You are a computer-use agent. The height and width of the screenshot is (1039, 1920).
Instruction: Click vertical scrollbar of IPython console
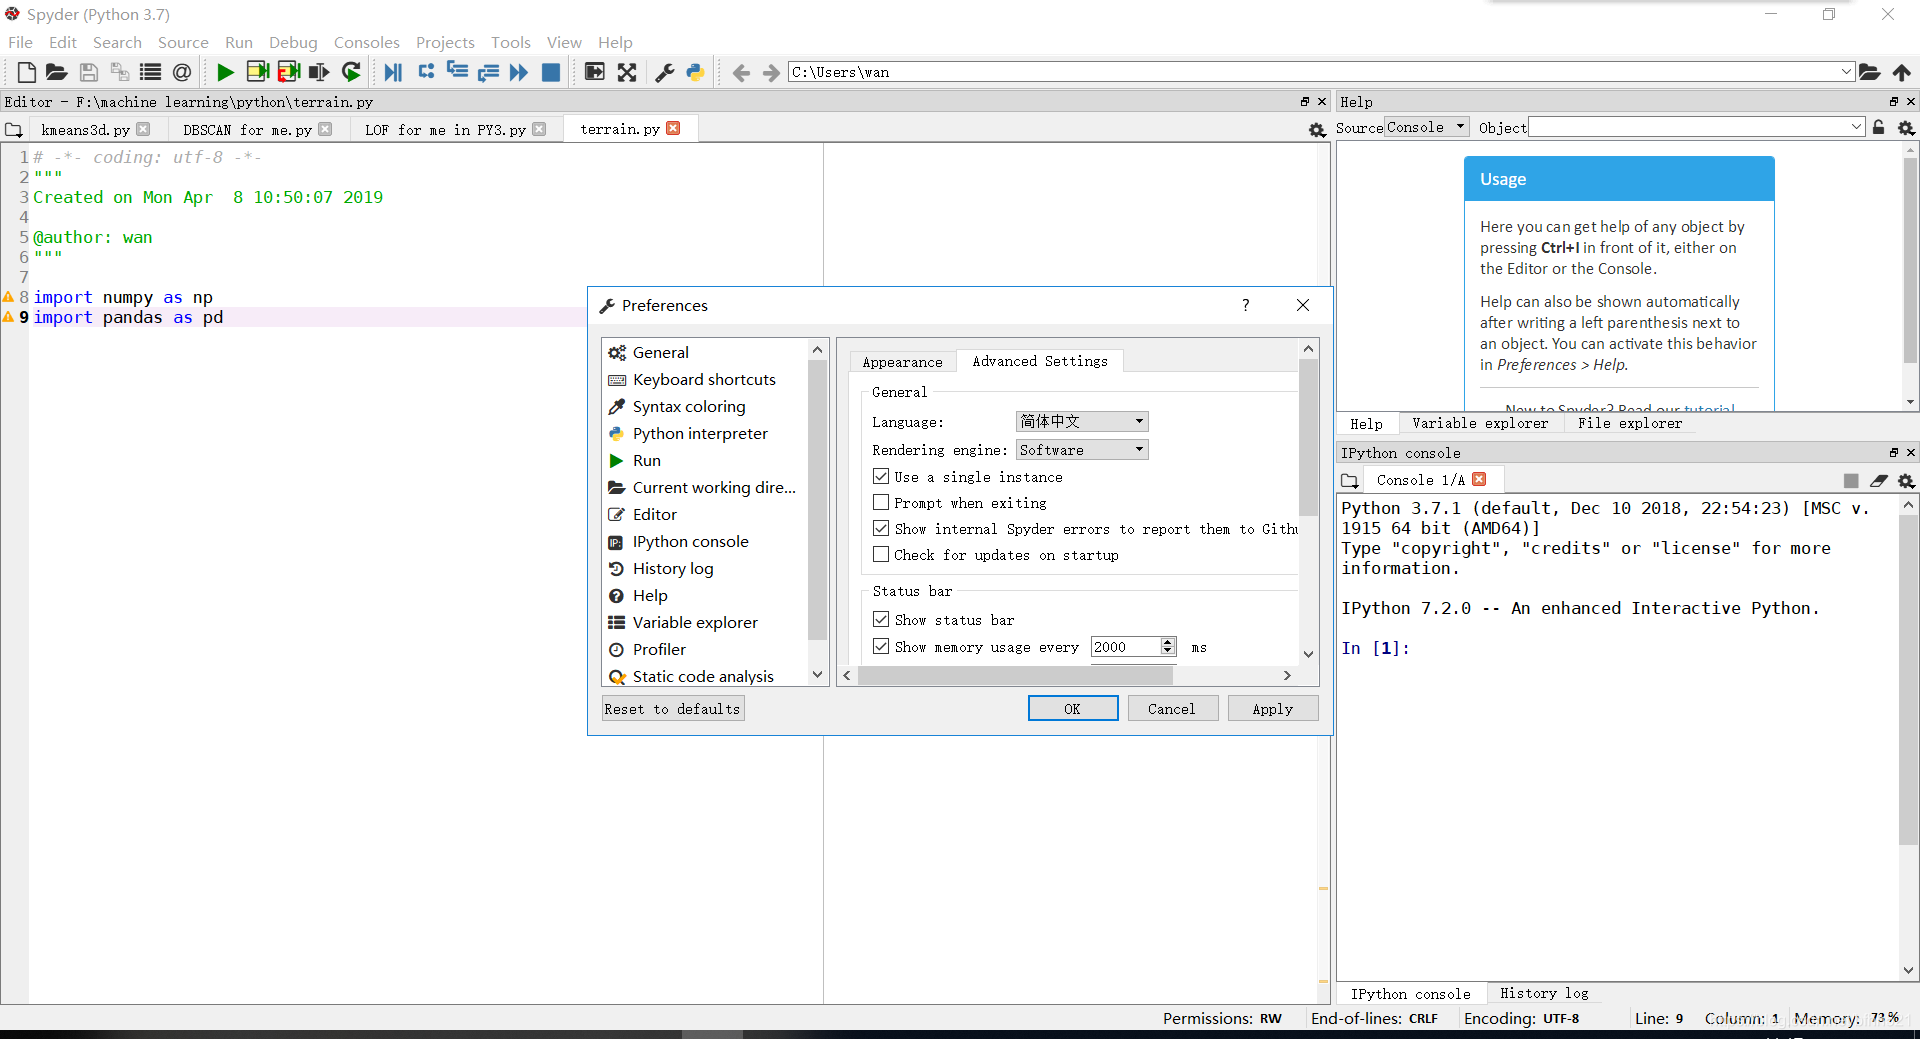click(1908, 680)
